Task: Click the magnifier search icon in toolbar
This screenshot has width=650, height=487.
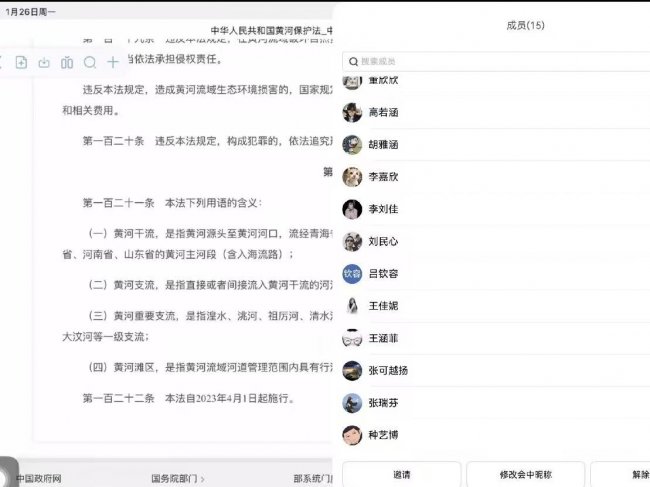Action: pos(90,62)
